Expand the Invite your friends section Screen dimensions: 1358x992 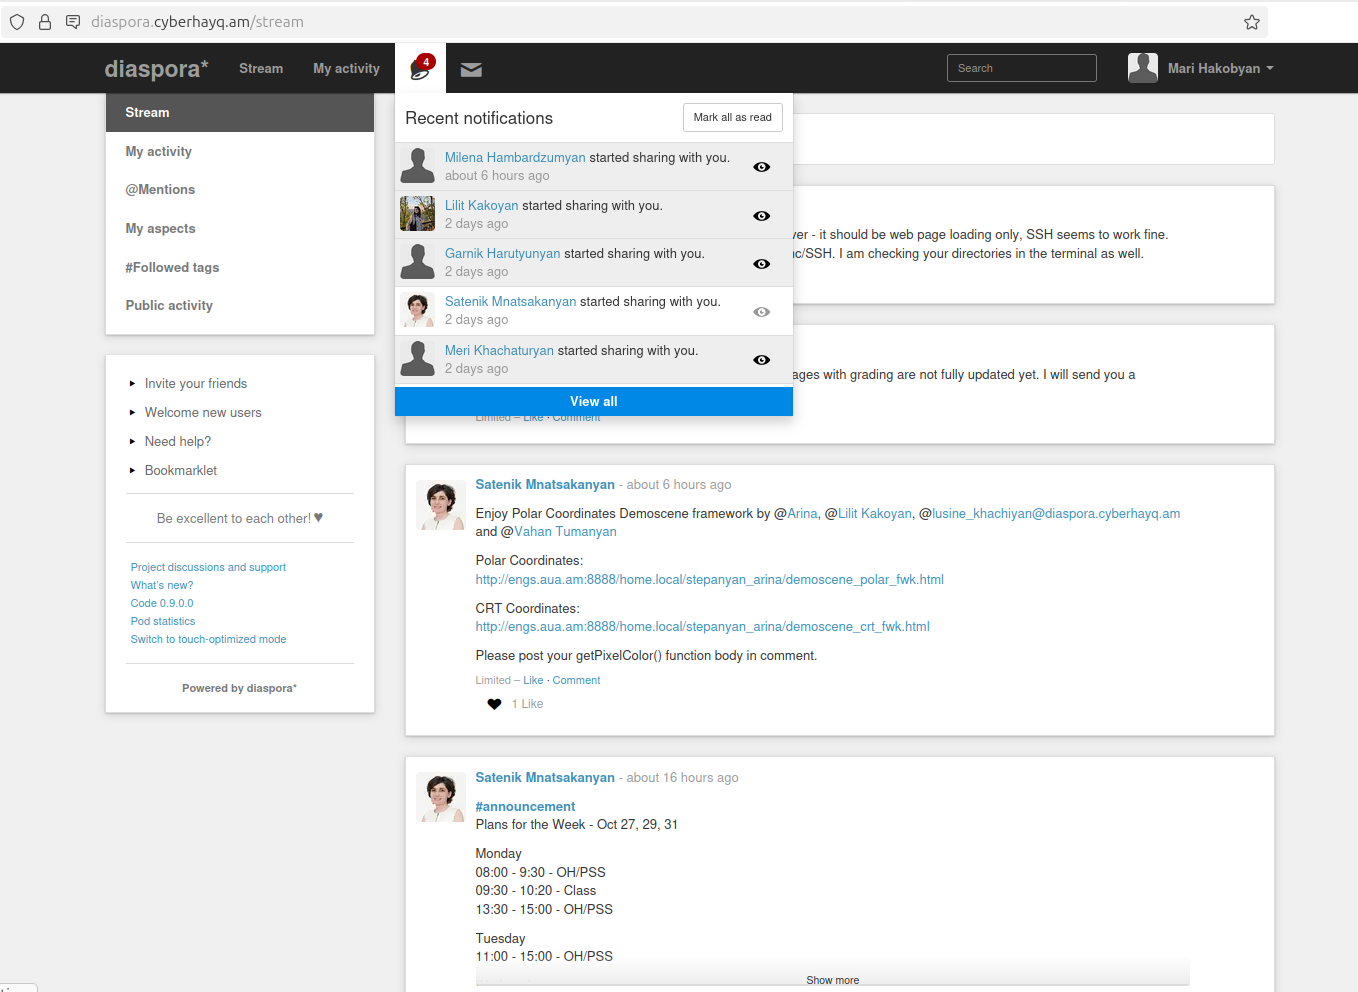pyautogui.click(x=195, y=384)
